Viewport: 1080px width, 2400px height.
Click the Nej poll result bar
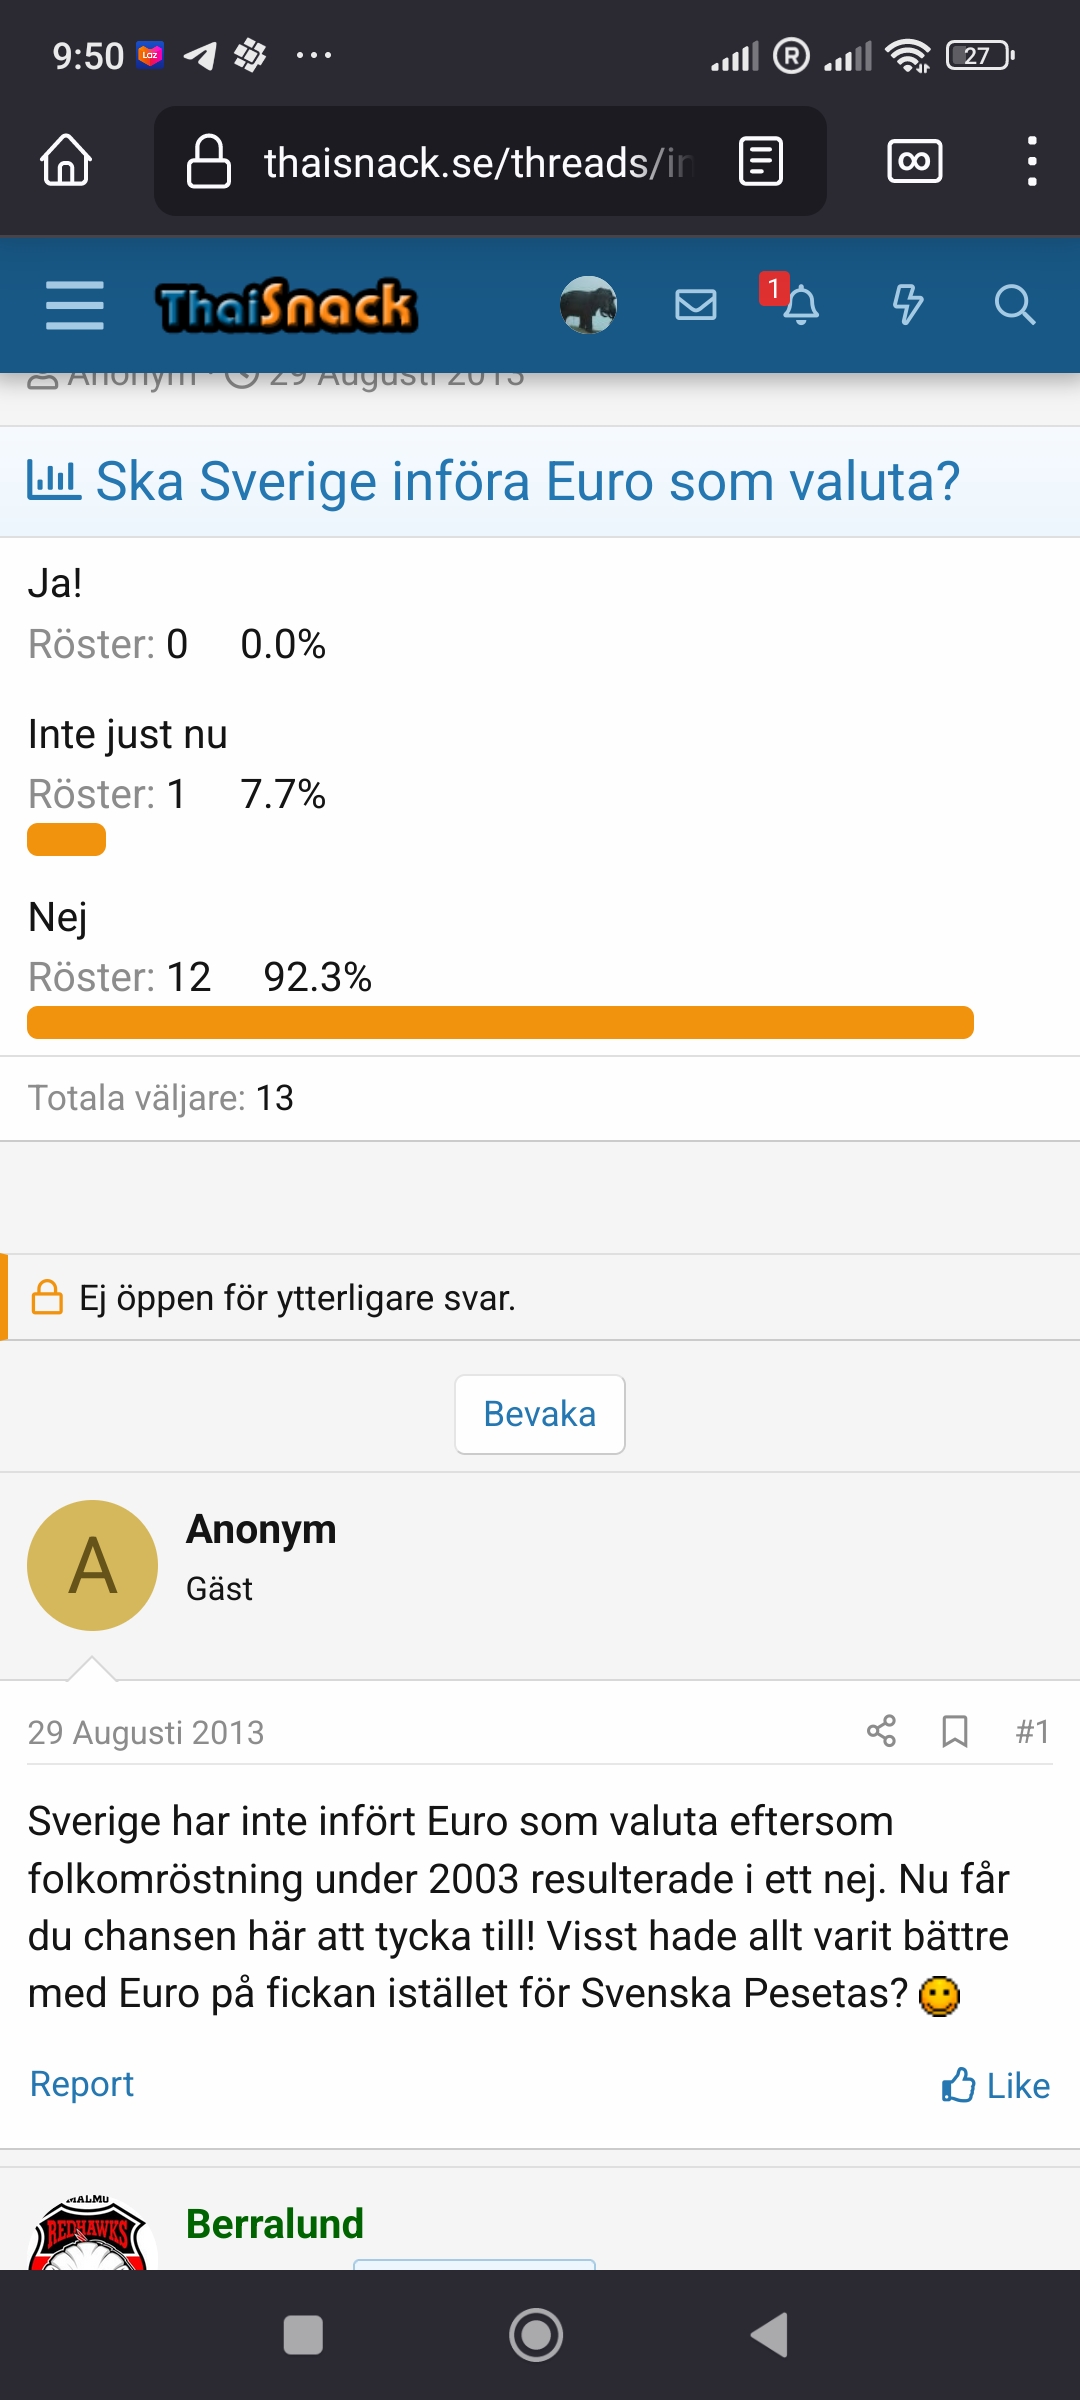(x=500, y=1023)
